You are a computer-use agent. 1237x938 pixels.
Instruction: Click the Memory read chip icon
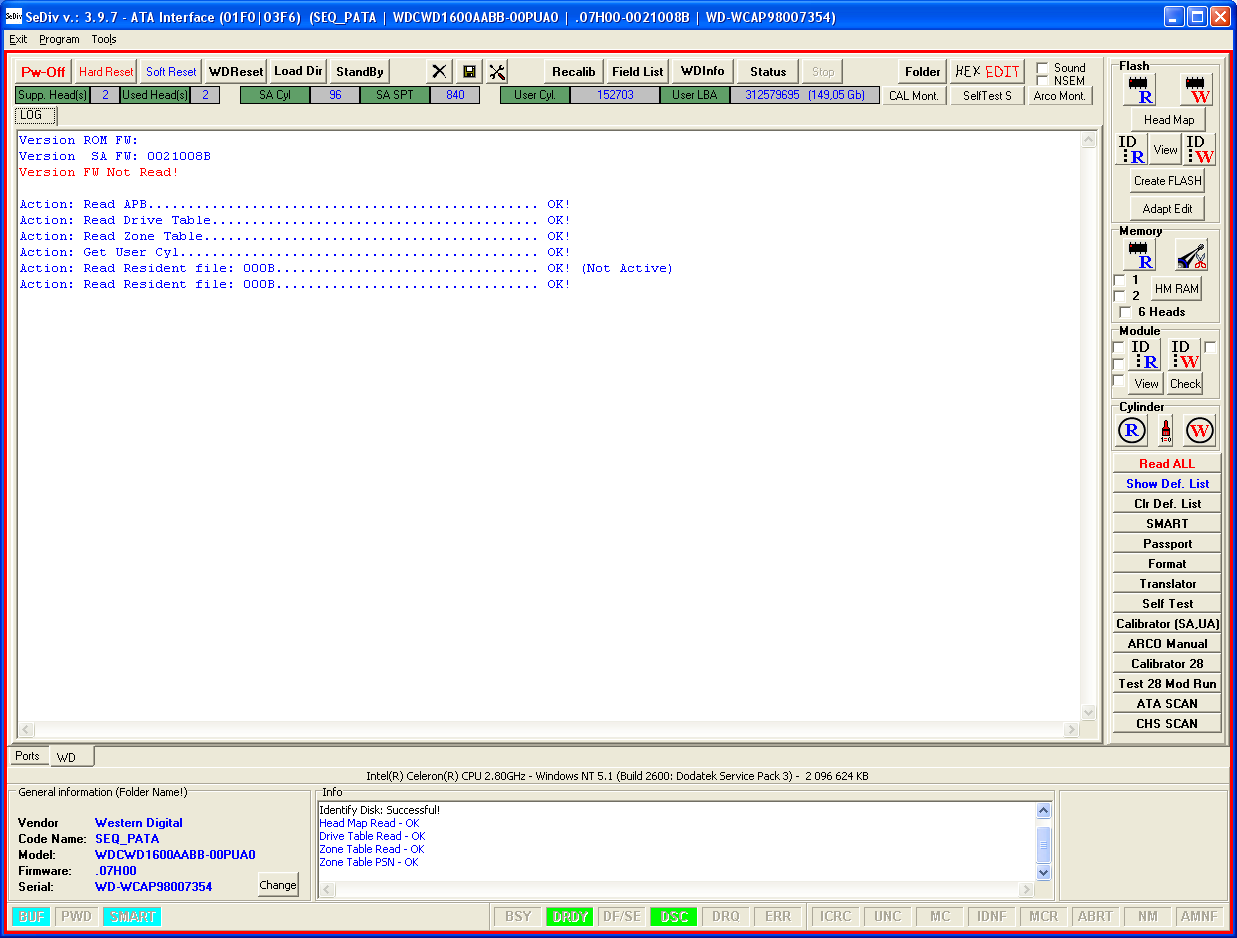(1139, 254)
